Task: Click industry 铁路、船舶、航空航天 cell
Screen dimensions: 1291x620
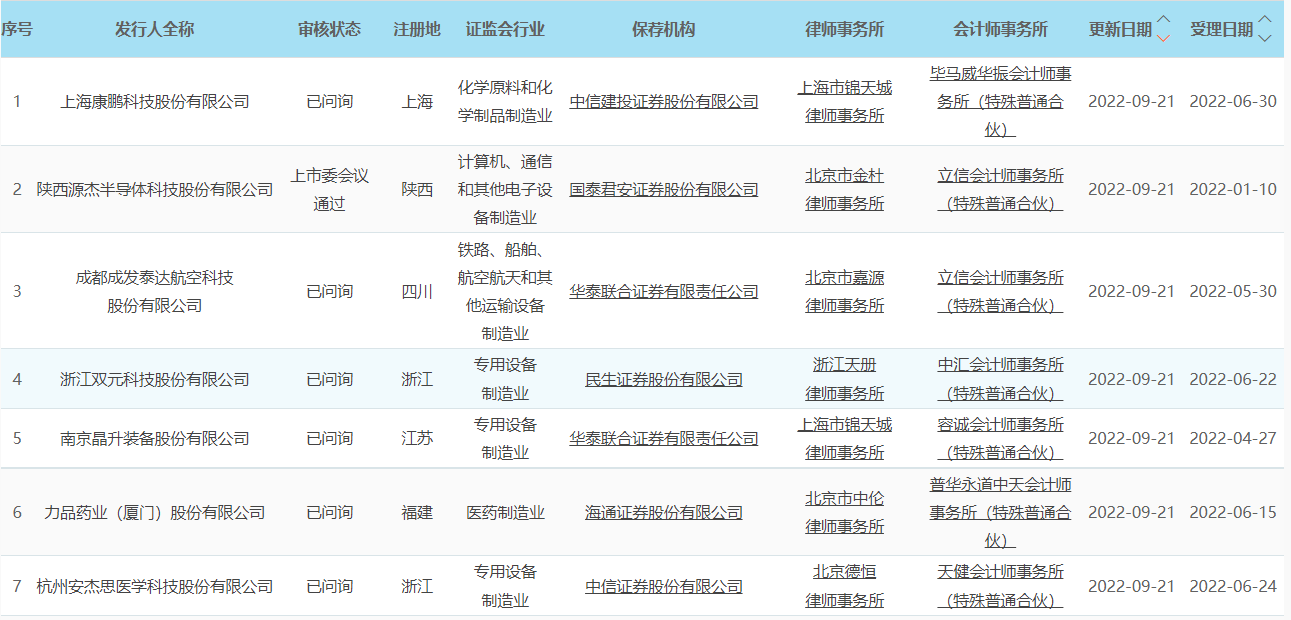Action: pyautogui.click(x=505, y=291)
